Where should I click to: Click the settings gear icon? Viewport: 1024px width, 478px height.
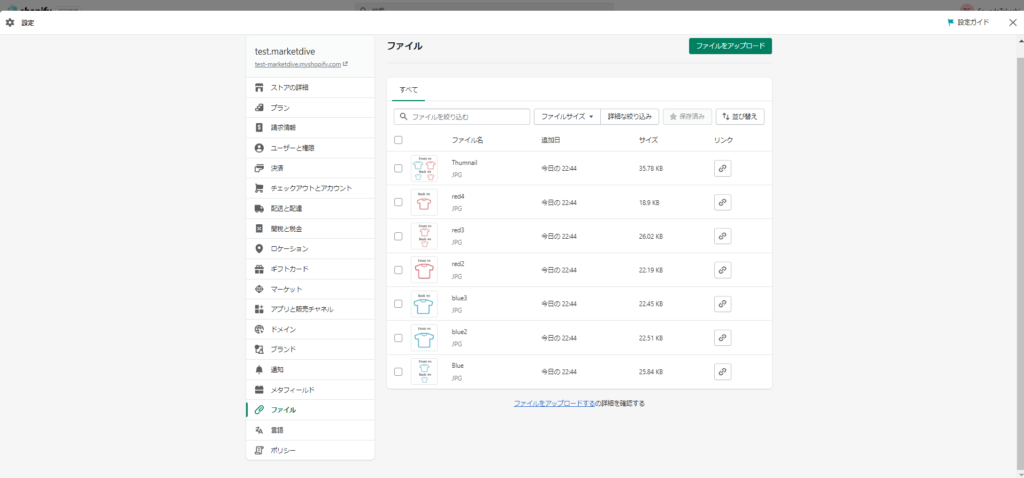[10, 22]
